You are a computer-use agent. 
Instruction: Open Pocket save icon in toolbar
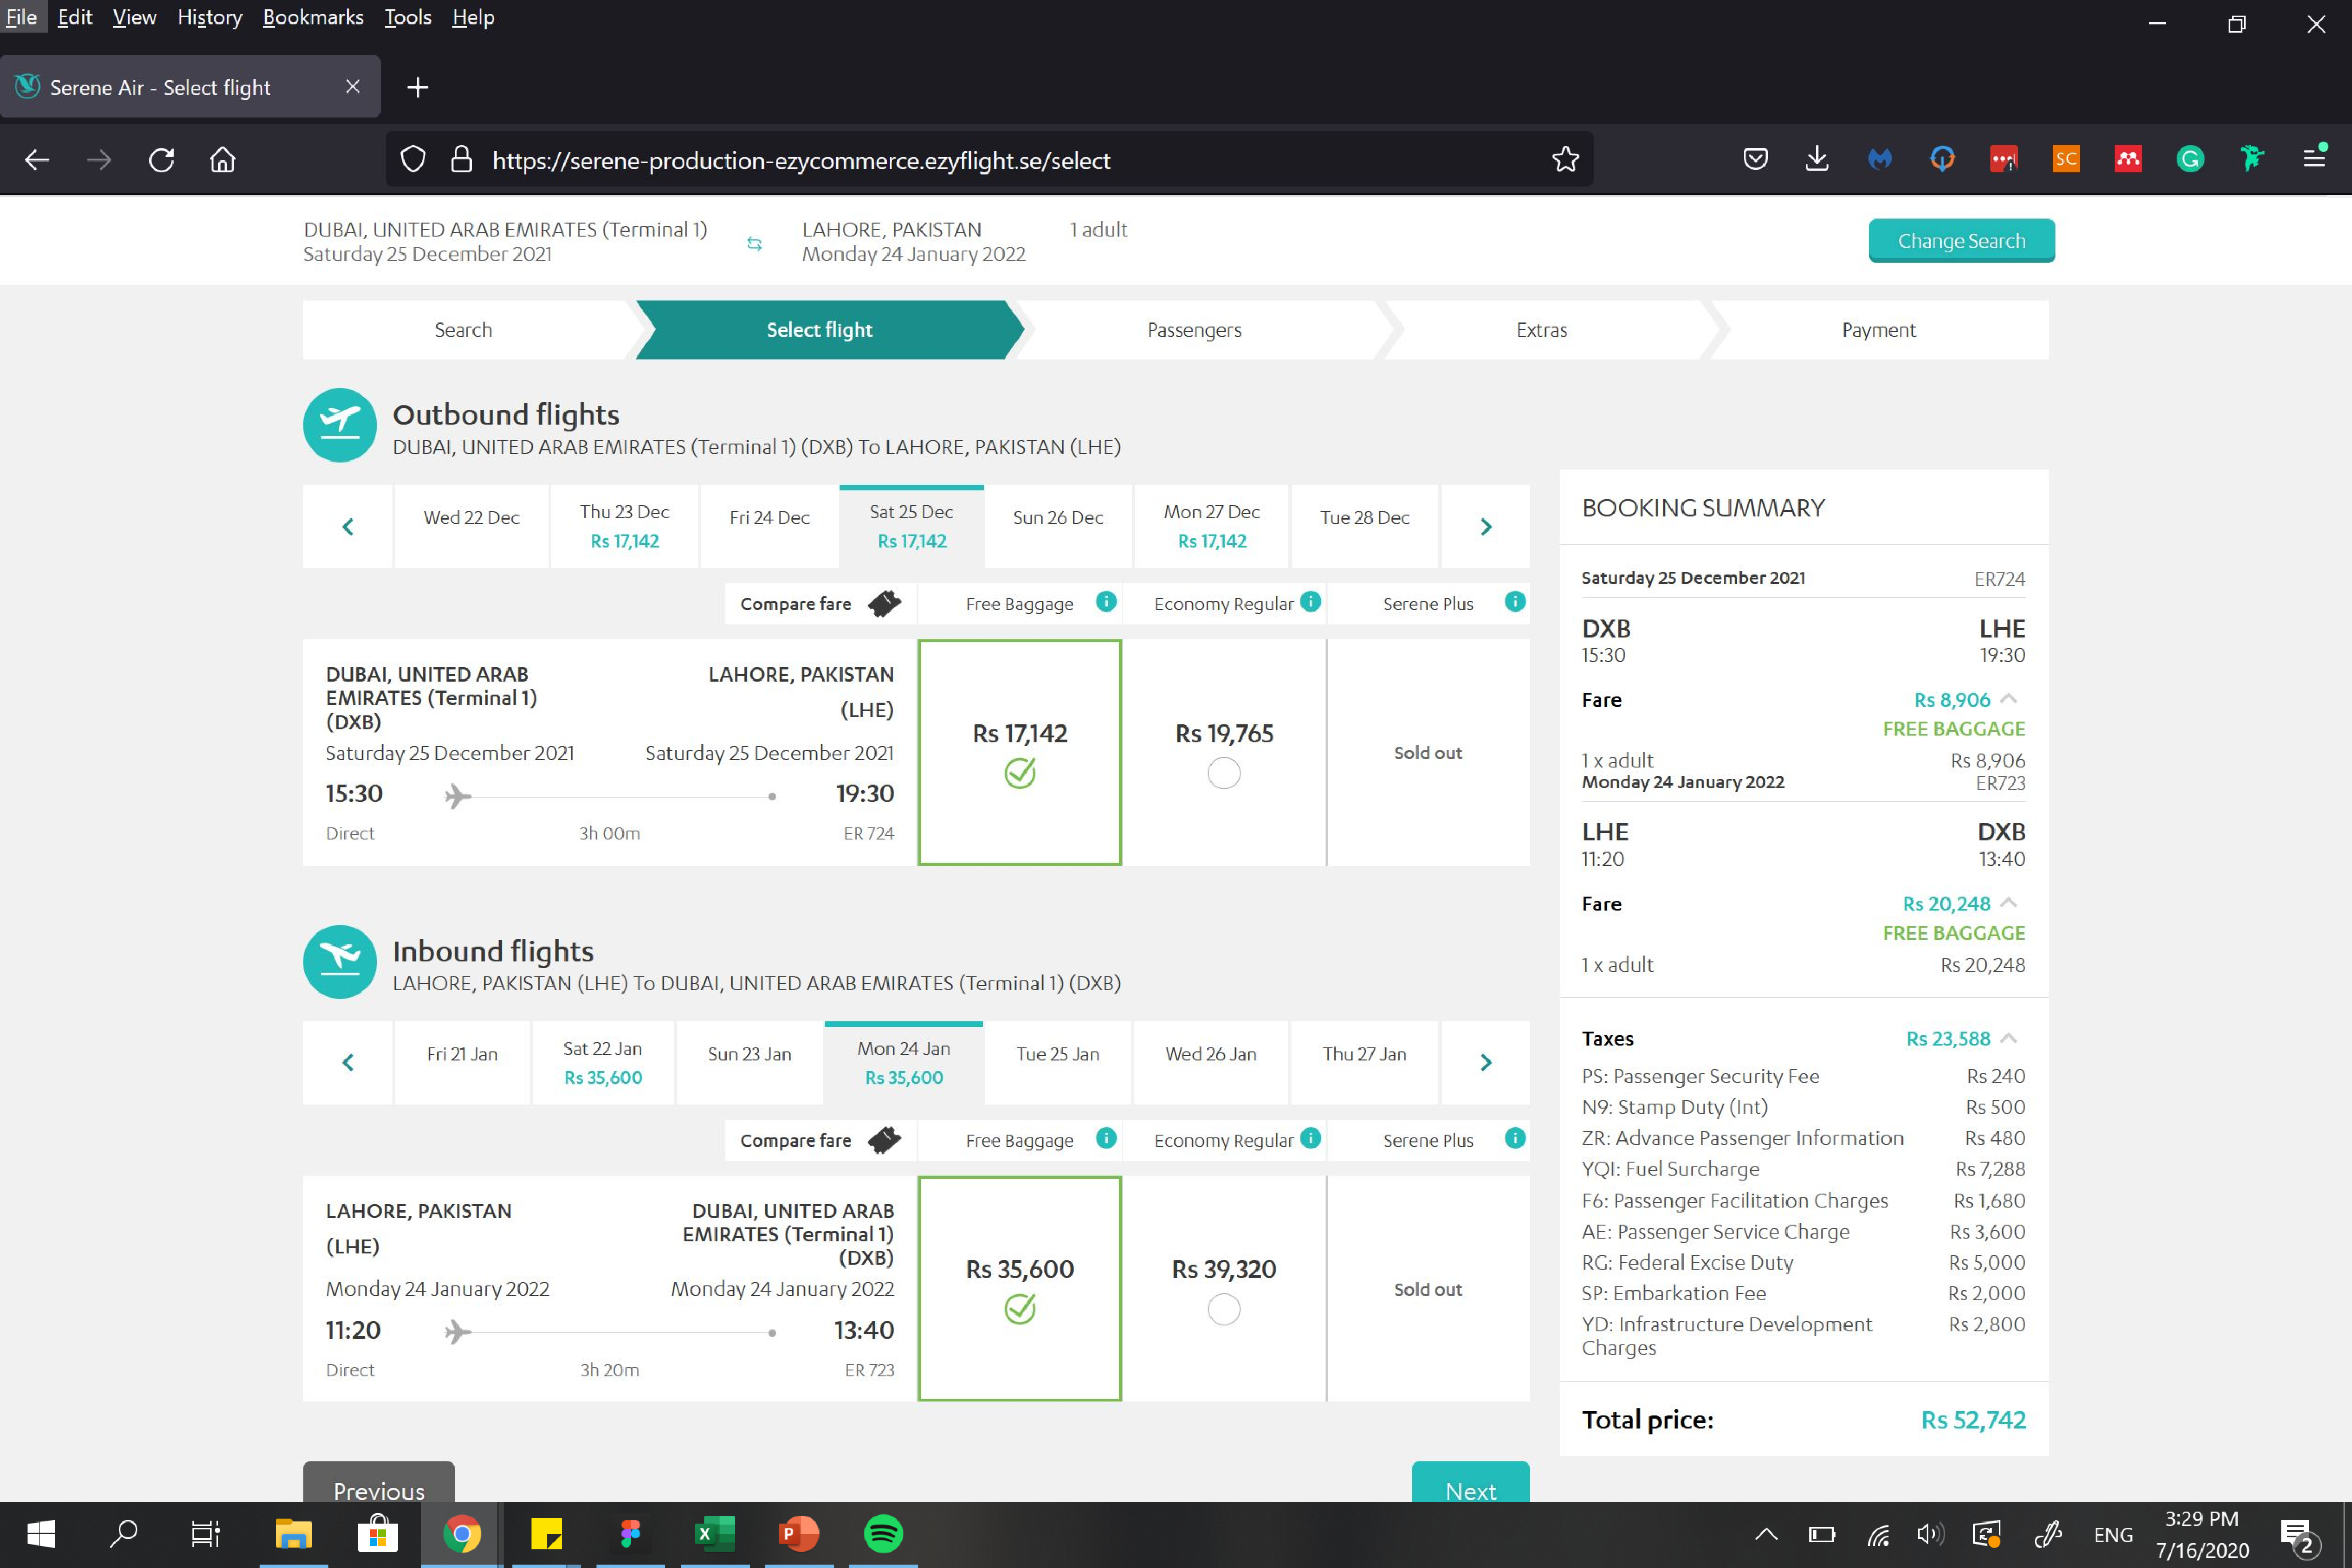point(1755,159)
